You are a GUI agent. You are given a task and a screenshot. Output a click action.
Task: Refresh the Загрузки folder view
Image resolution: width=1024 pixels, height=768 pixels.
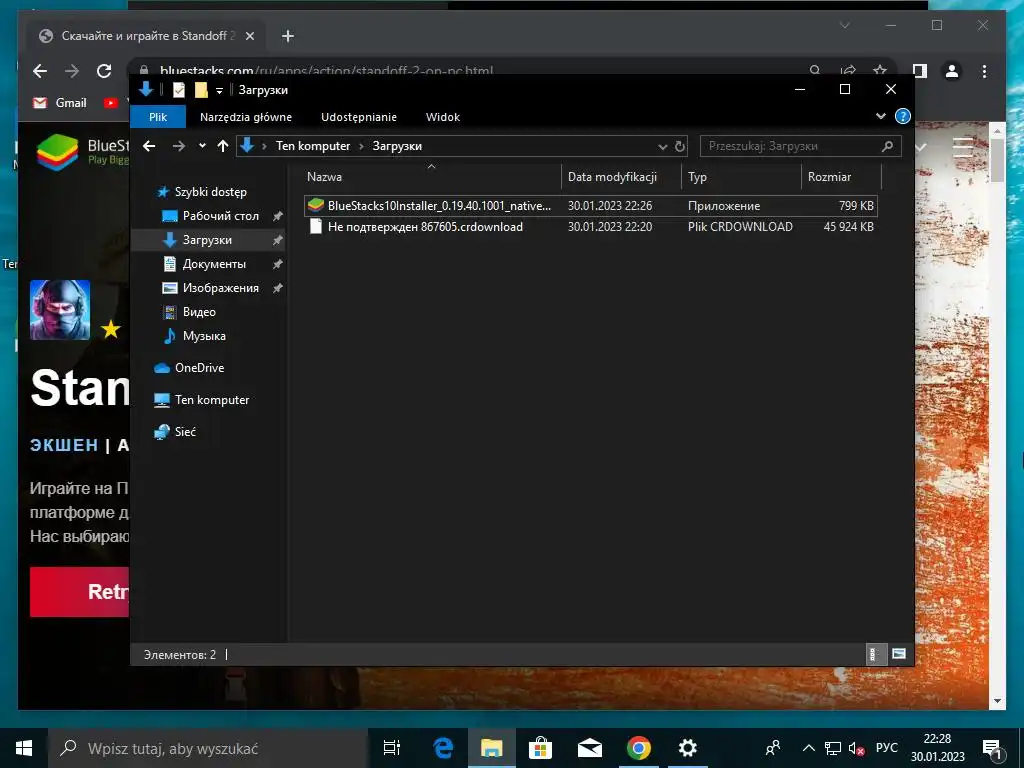[680, 146]
